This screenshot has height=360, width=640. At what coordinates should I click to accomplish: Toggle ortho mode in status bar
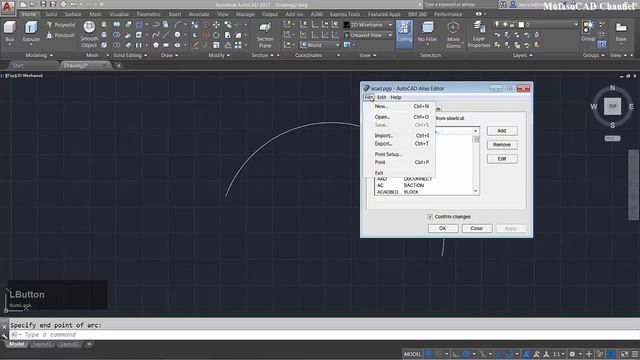click(456, 354)
